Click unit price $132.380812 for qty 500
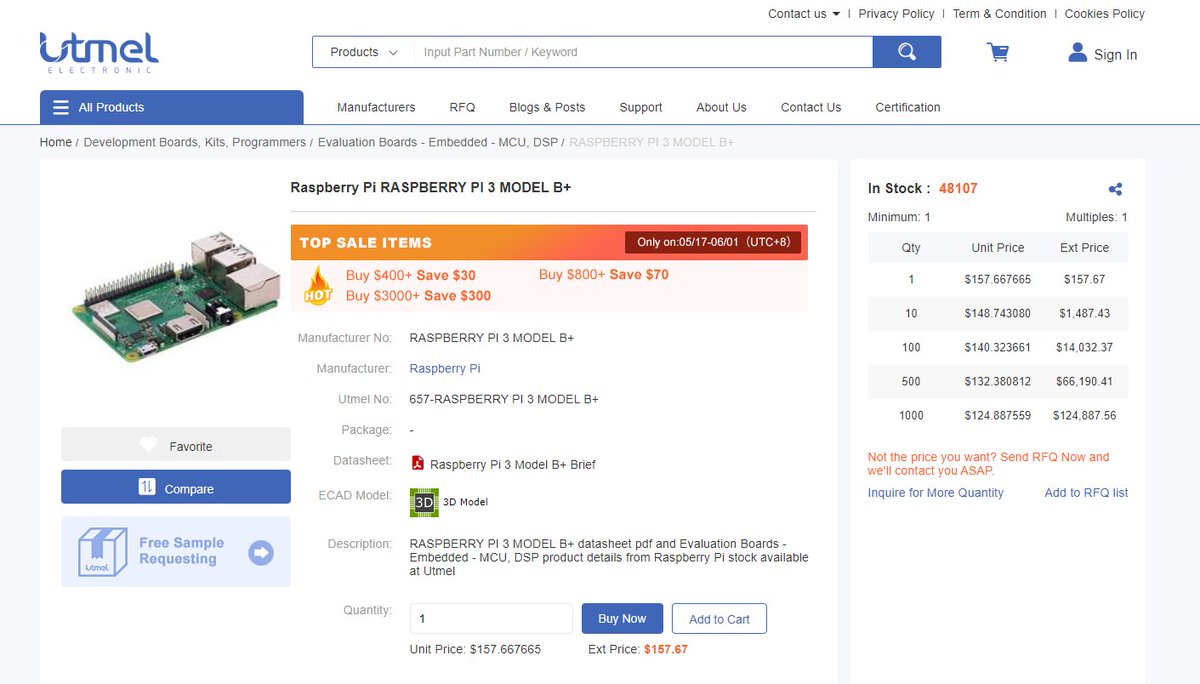This screenshot has height=684, width=1200. tap(997, 381)
